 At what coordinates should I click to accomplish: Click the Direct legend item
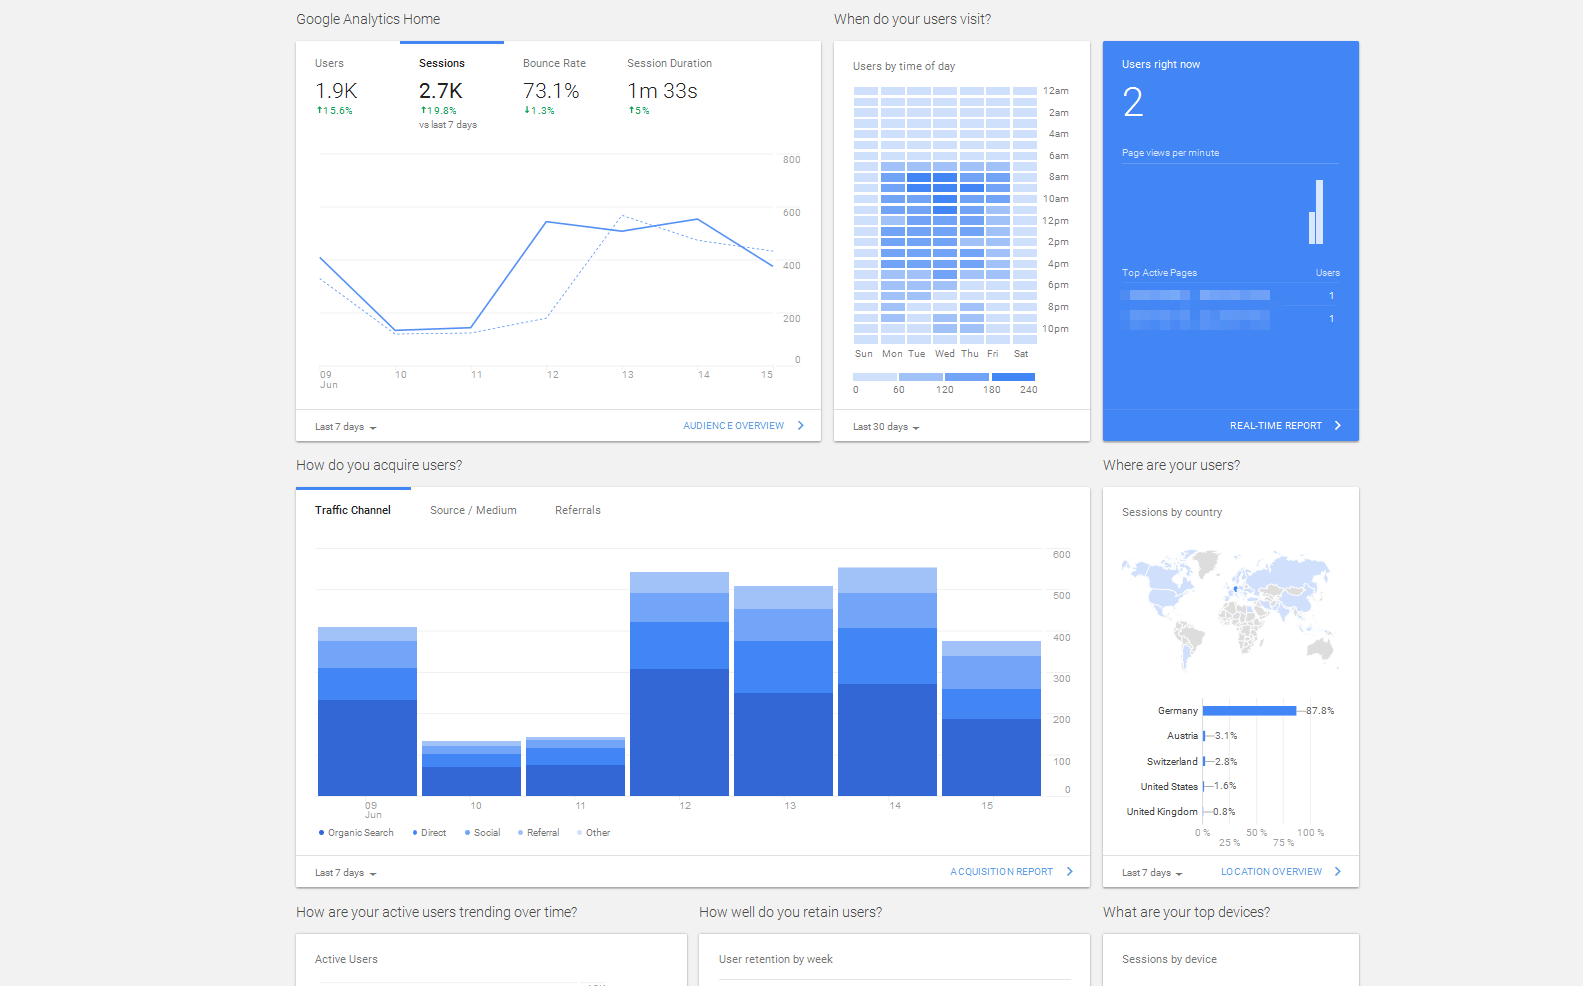430,833
